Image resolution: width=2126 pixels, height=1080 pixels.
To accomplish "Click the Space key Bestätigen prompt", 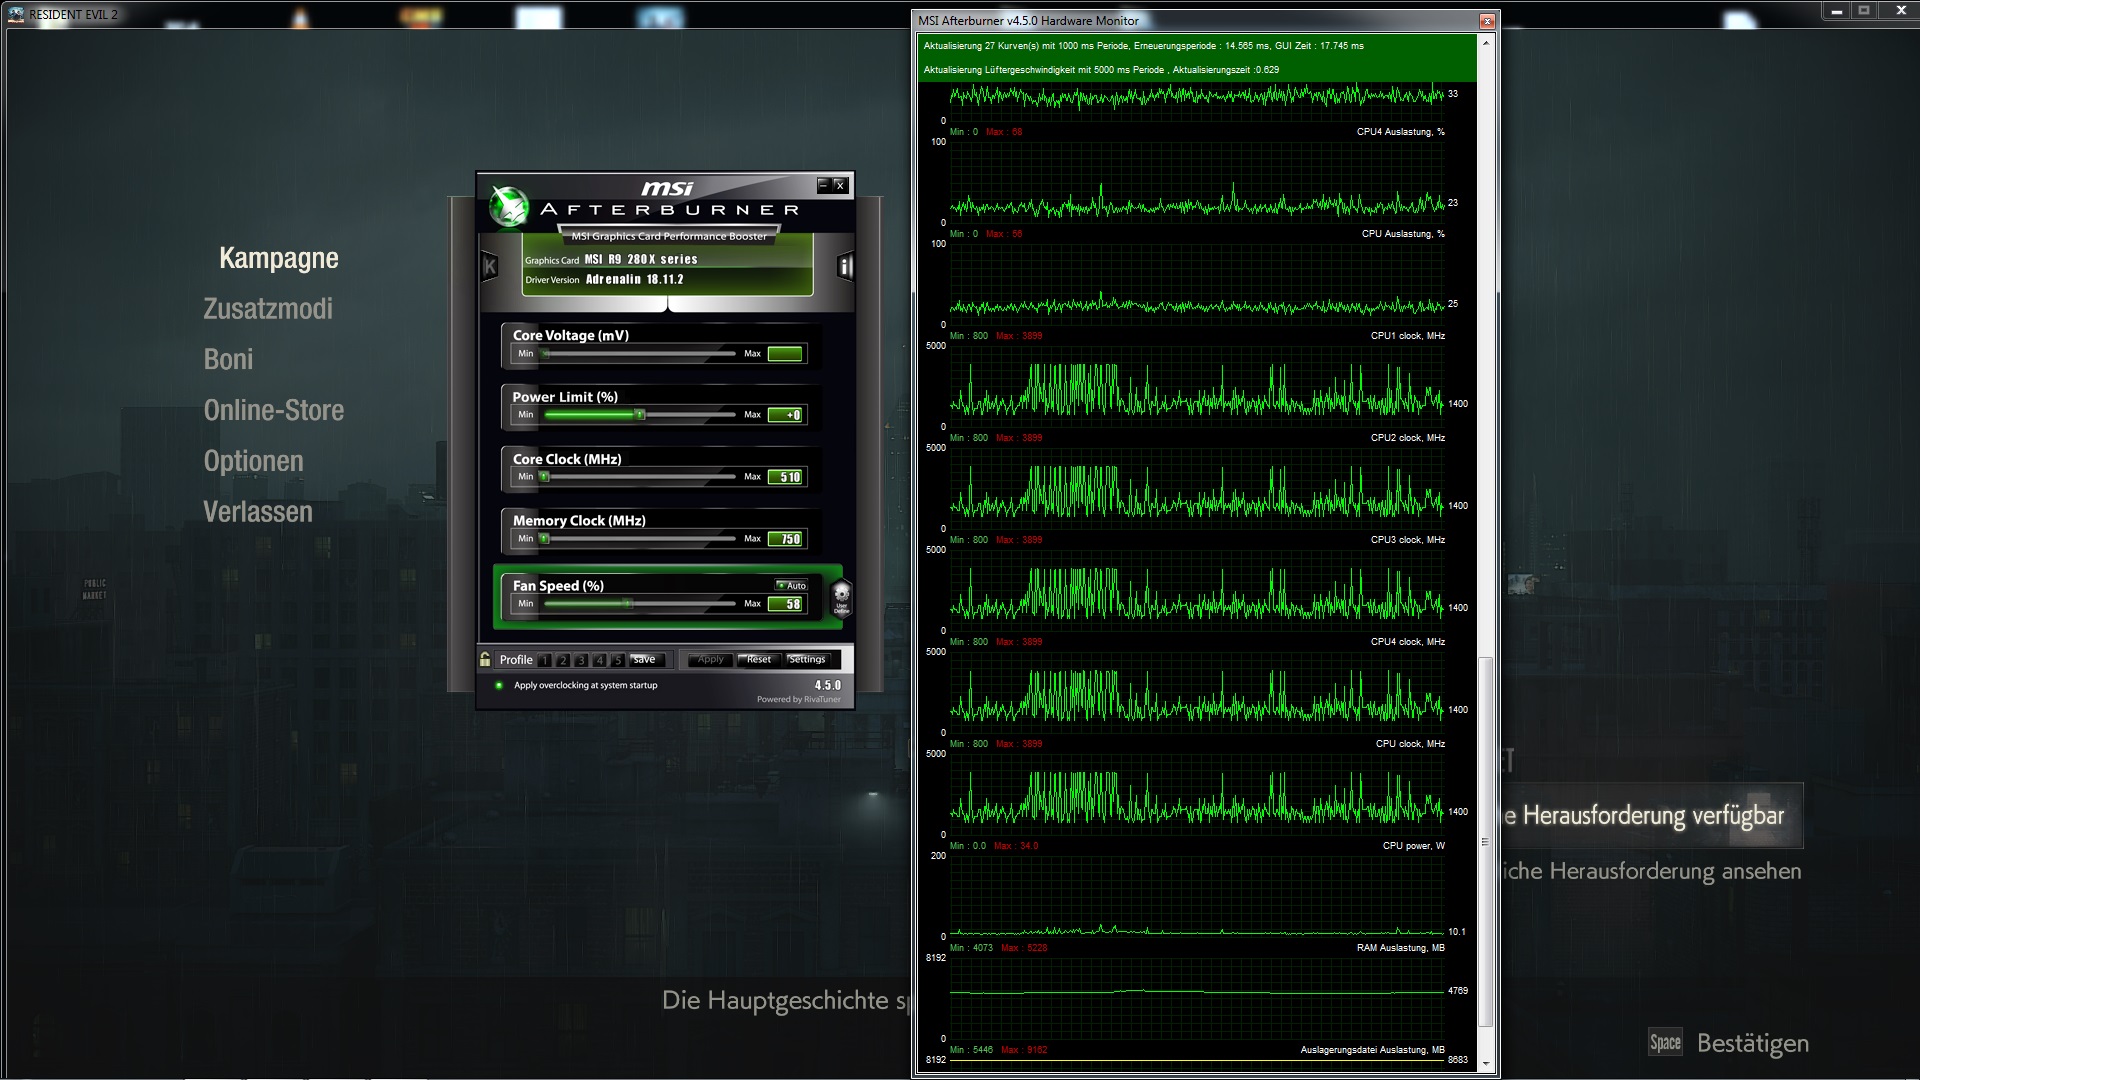I will pyautogui.click(x=1729, y=1043).
